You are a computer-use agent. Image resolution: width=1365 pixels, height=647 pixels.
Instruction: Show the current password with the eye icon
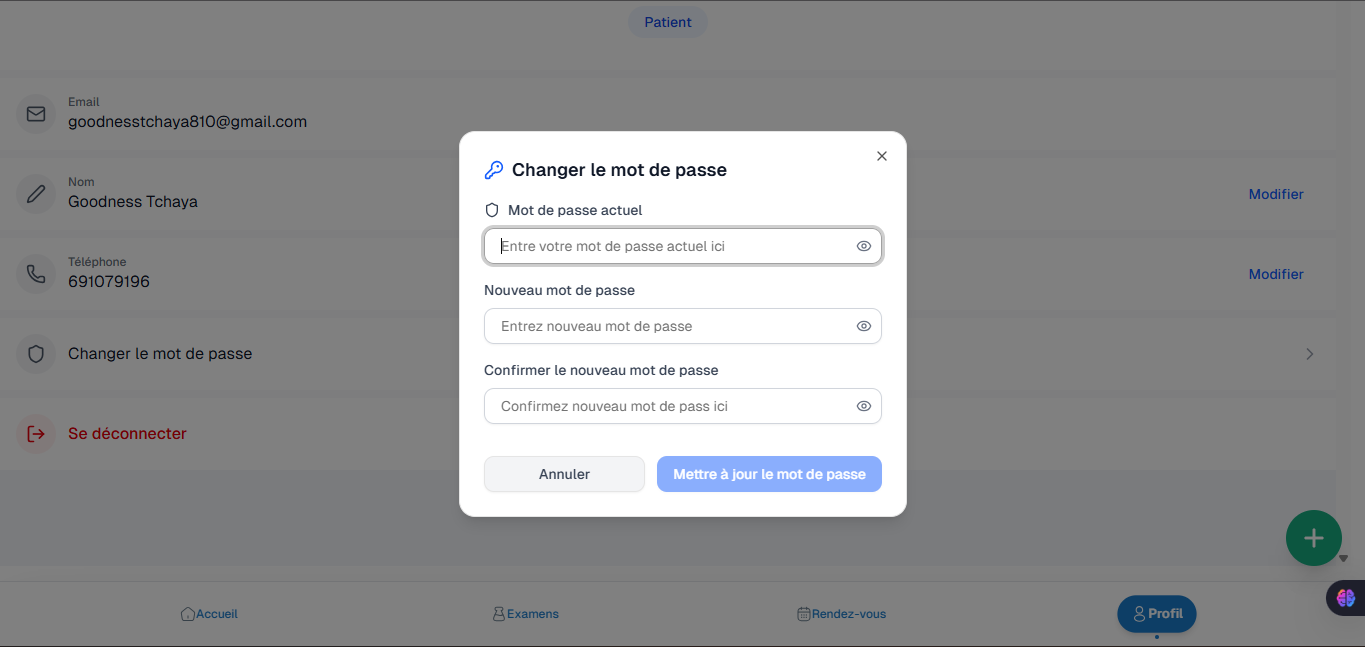pos(864,246)
